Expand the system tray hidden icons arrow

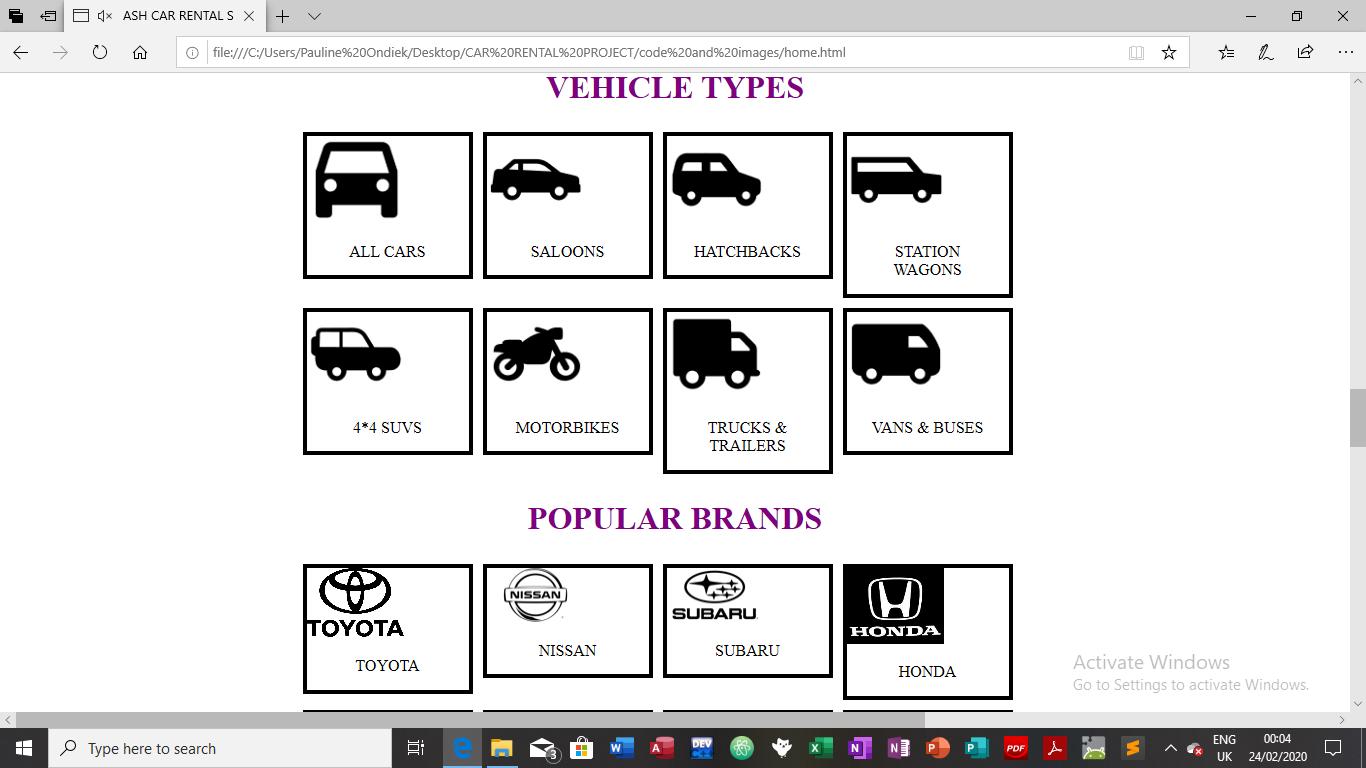point(1170,748)
